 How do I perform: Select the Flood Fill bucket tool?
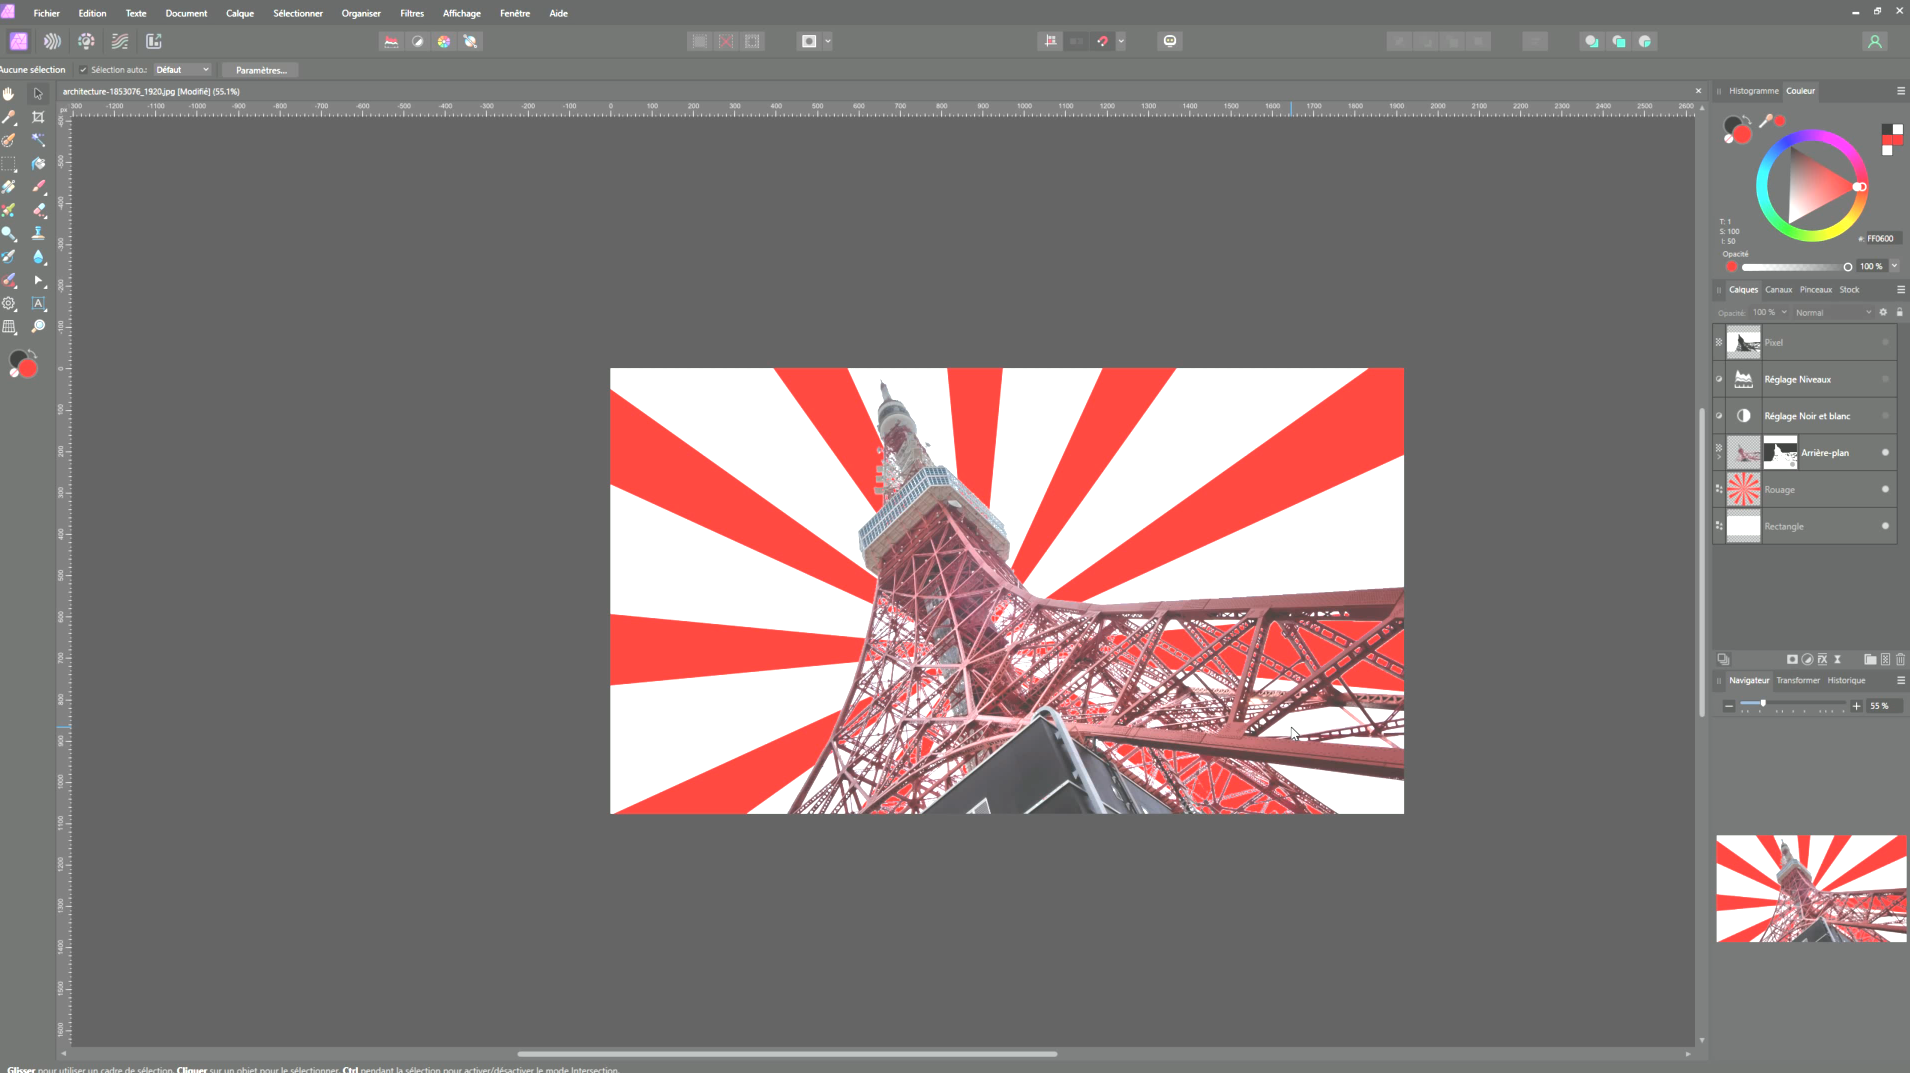click(38, 164)
